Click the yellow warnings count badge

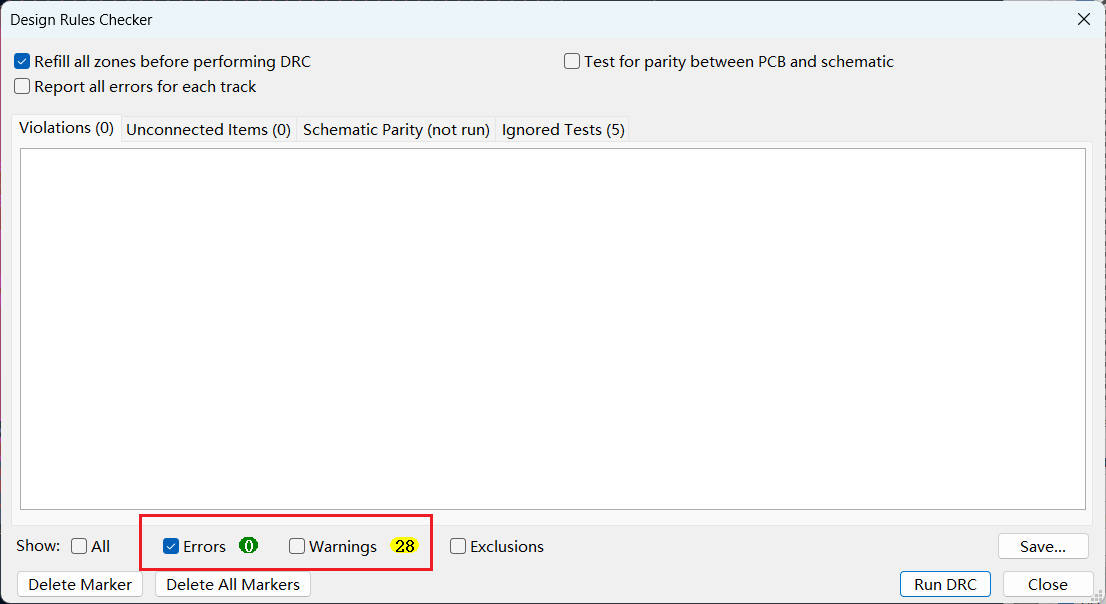click(404, 546)
